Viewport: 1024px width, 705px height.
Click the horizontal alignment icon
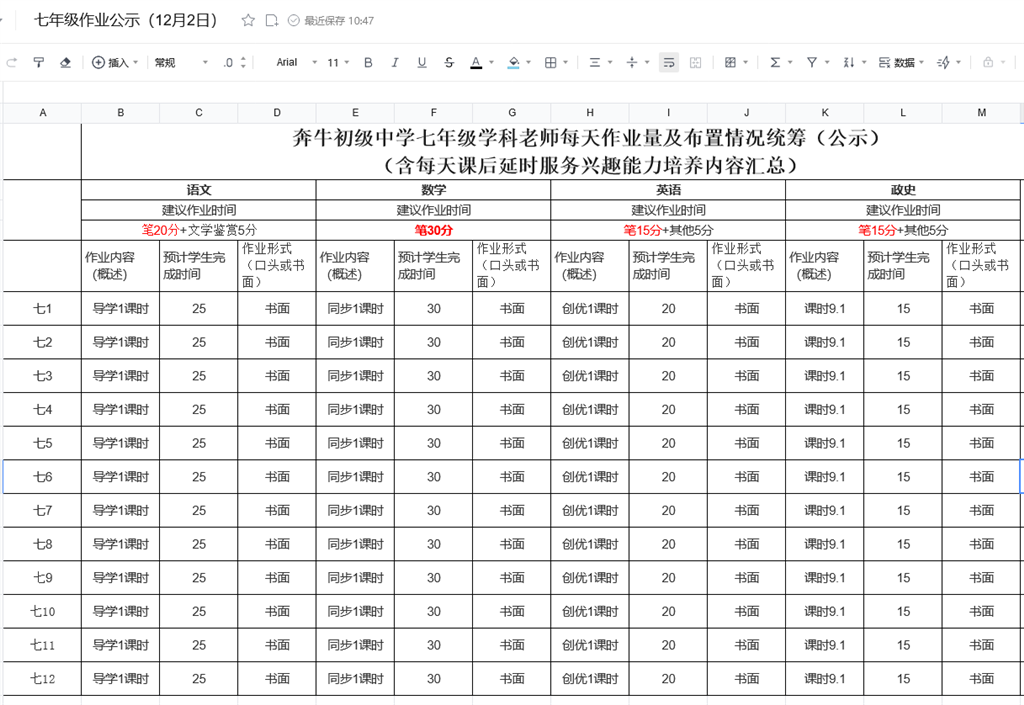point(595,63)
